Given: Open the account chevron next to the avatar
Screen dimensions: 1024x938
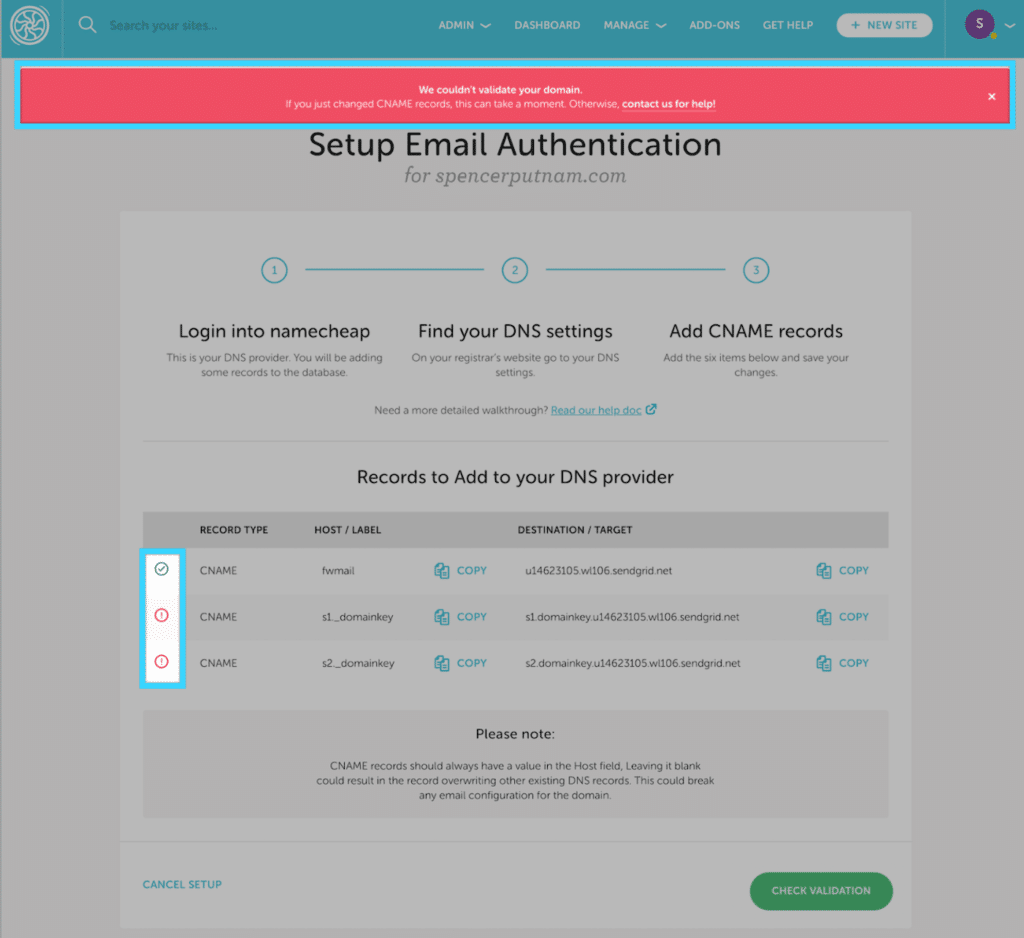Looking at the screenshot, I should (1008, 25).
